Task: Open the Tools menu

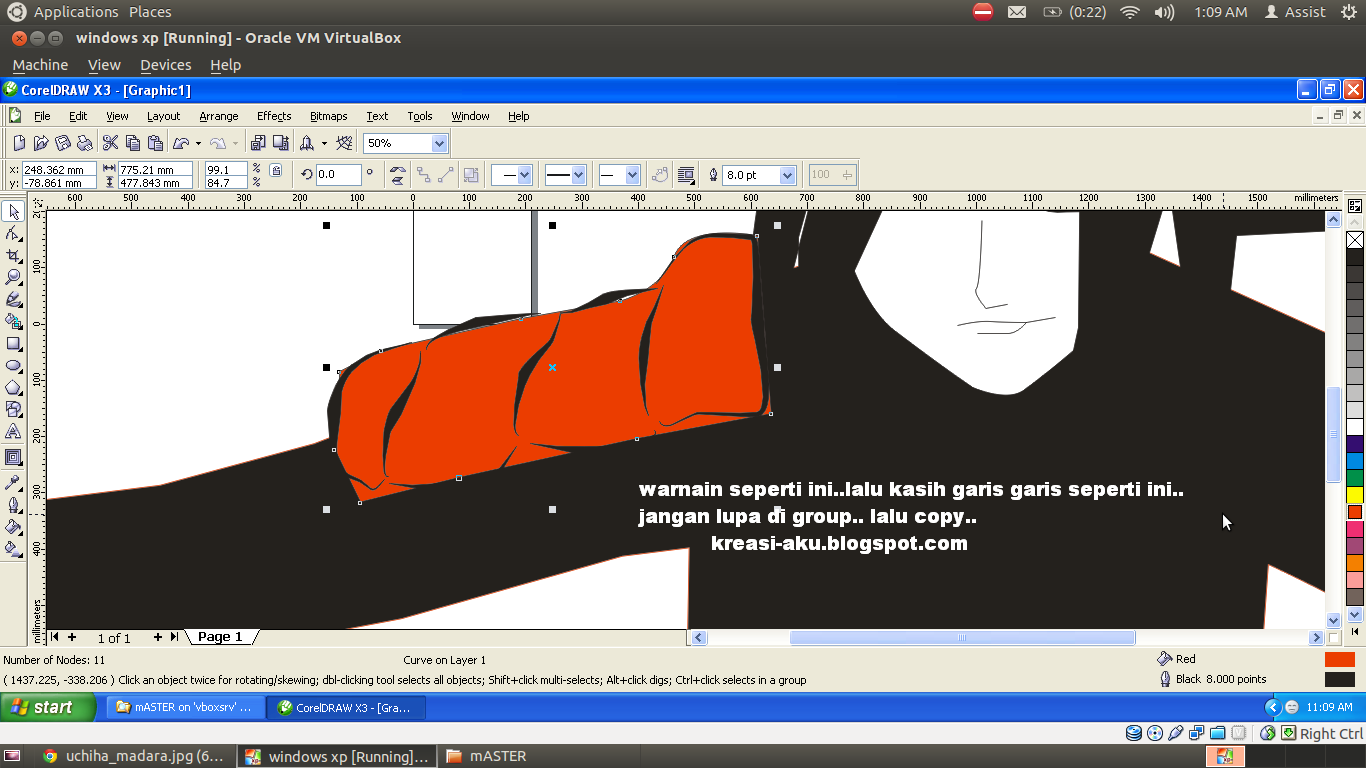Action: [x=420, y=116]
